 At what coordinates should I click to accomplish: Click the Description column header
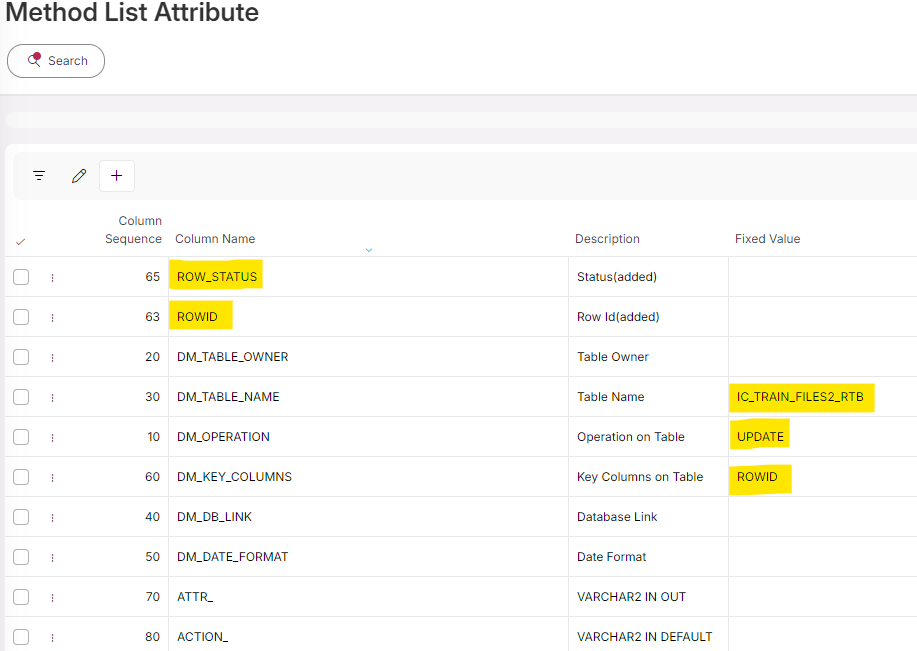[x=607, y=239]
